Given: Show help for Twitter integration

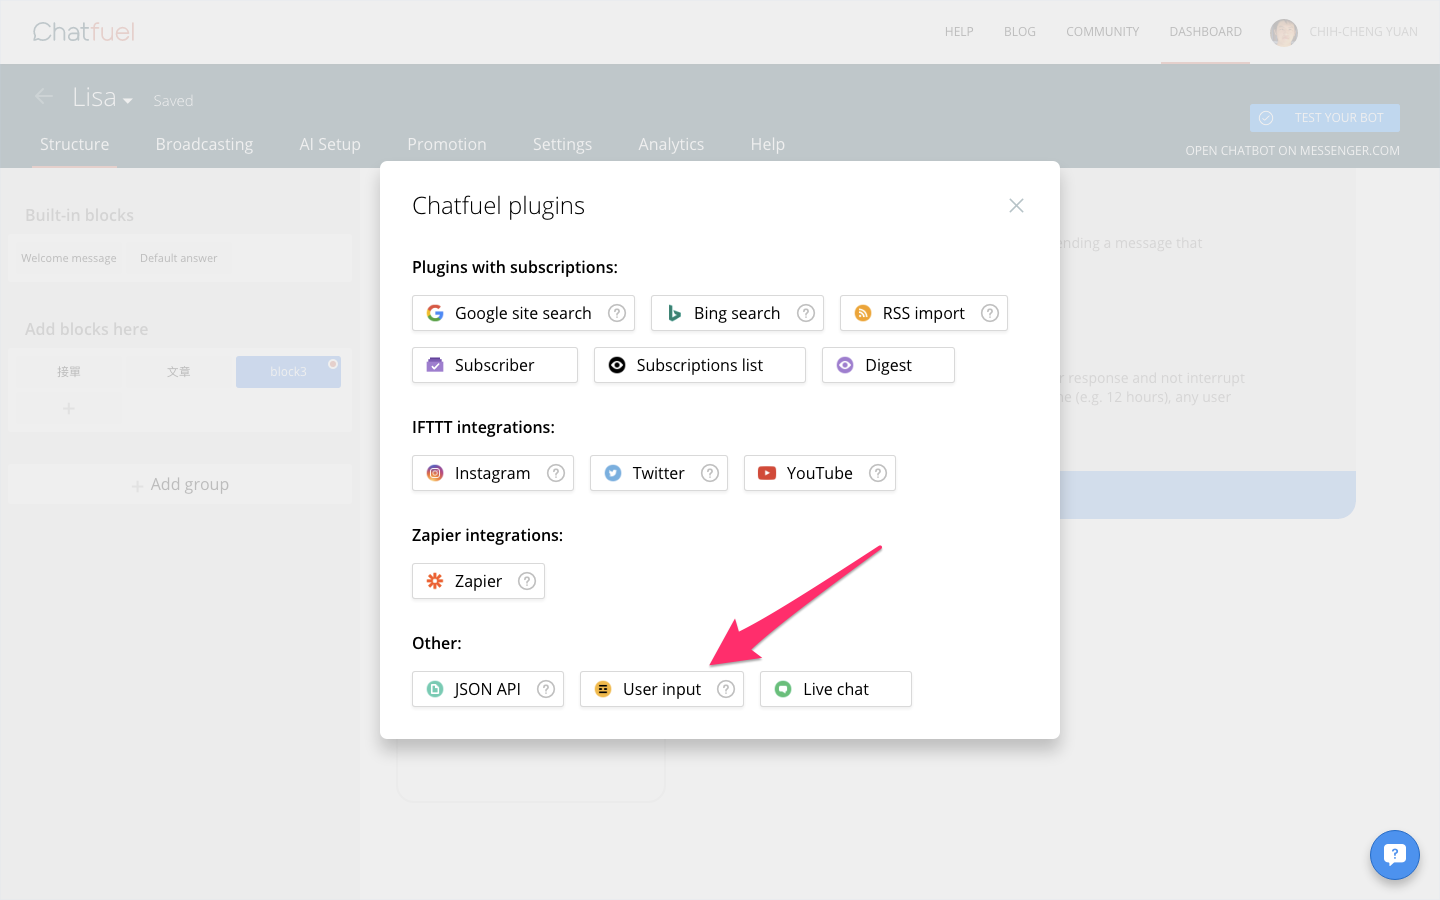Looking at the screenshot, I should click(x=710, y=473).
